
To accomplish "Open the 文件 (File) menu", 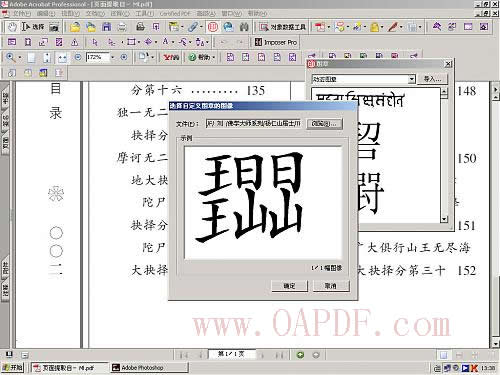I will coord(22,14).
